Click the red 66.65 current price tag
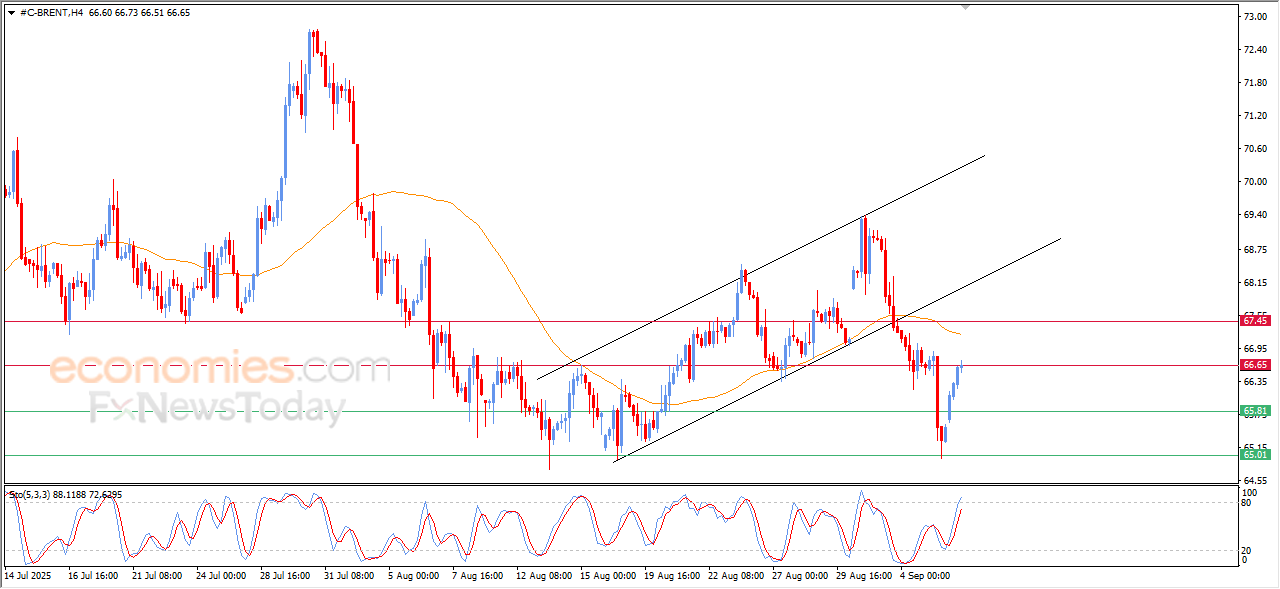This screenshot has height=589, width=1280. click(x=1255, y=365)
